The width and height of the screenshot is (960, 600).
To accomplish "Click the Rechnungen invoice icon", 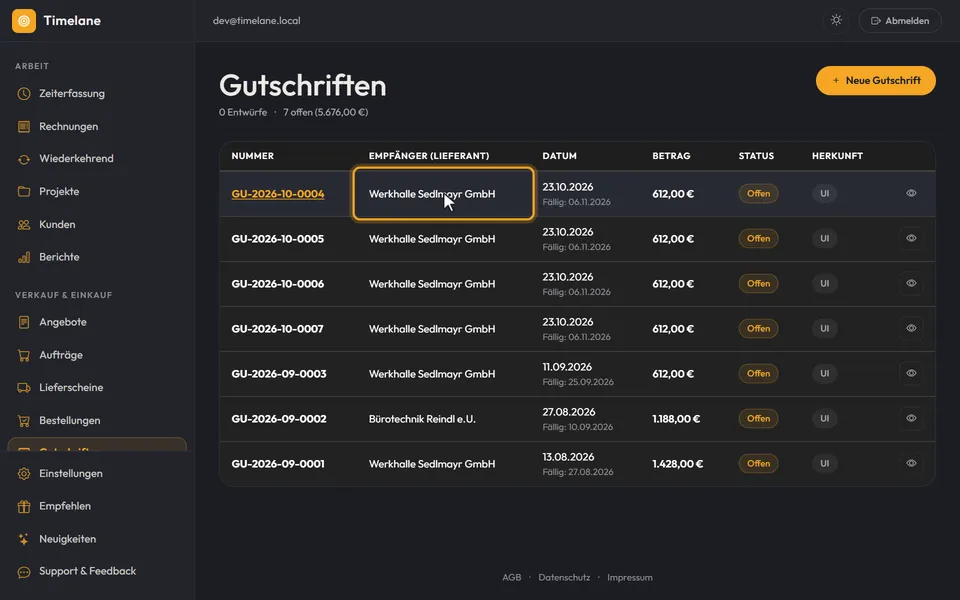I will 24,127.
